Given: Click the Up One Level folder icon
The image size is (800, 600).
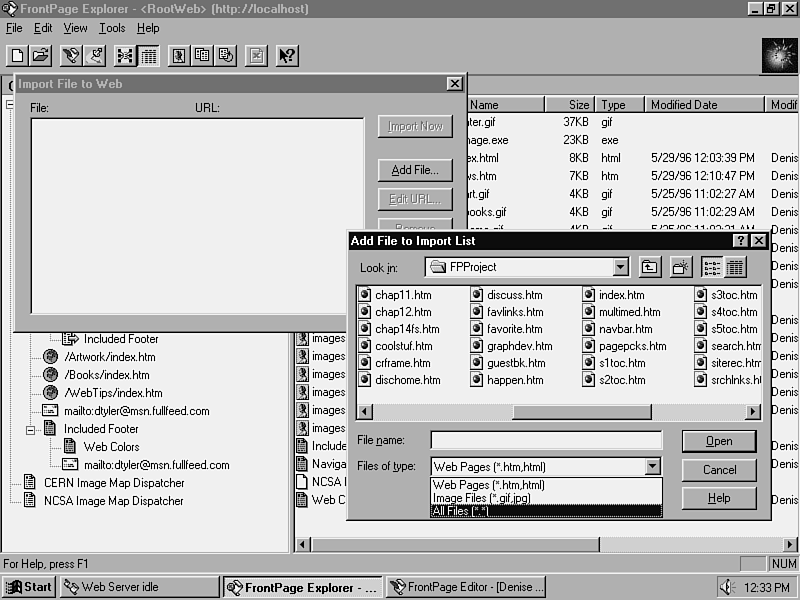Looking at the screenshot, I should coord(651,267).
